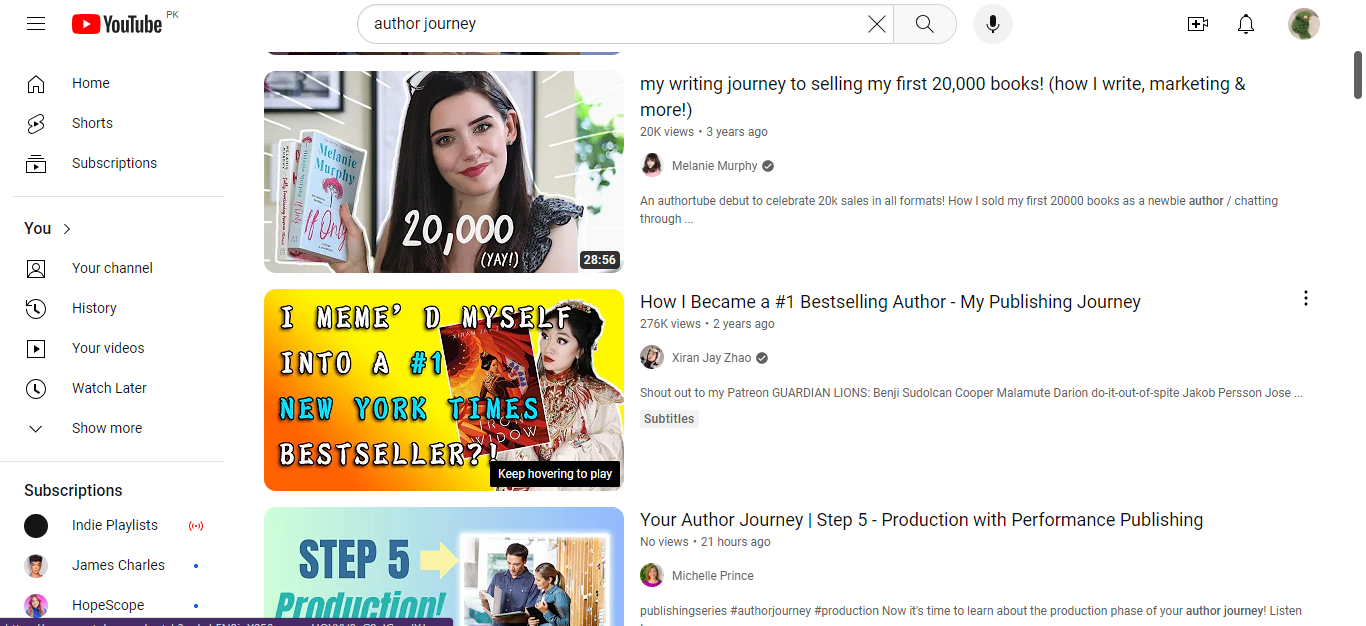Open How I Became #1 Bestselling Author title
The height and width of the screenshot is (626, 1366).
point(890,302)
